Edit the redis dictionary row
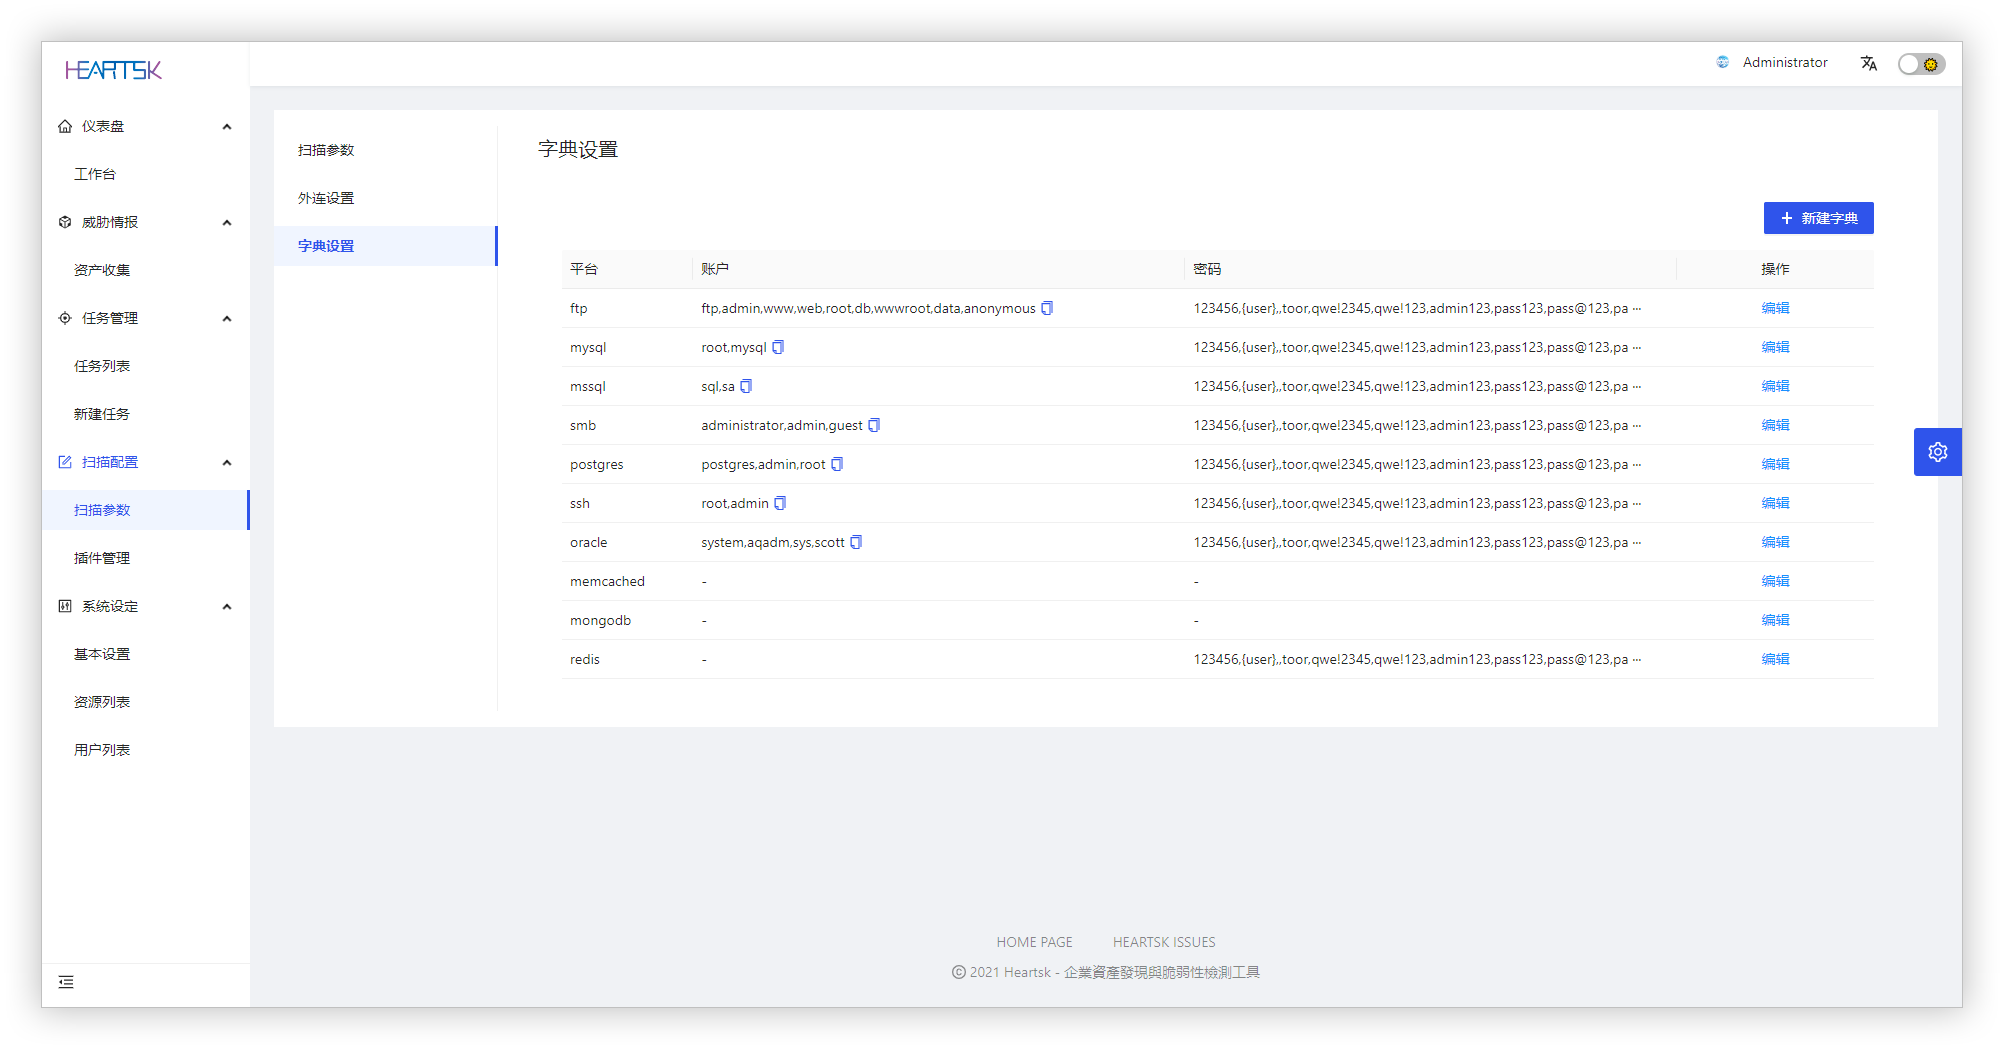 tap(1775, 659)
